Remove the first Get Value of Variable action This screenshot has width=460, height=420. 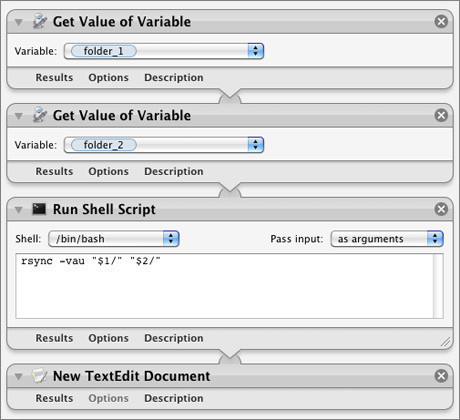point(441,22)
